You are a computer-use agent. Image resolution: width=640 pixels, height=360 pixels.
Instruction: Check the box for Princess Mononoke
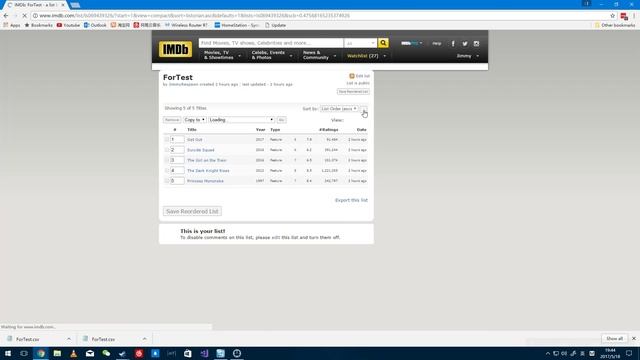tap(167, 180)
